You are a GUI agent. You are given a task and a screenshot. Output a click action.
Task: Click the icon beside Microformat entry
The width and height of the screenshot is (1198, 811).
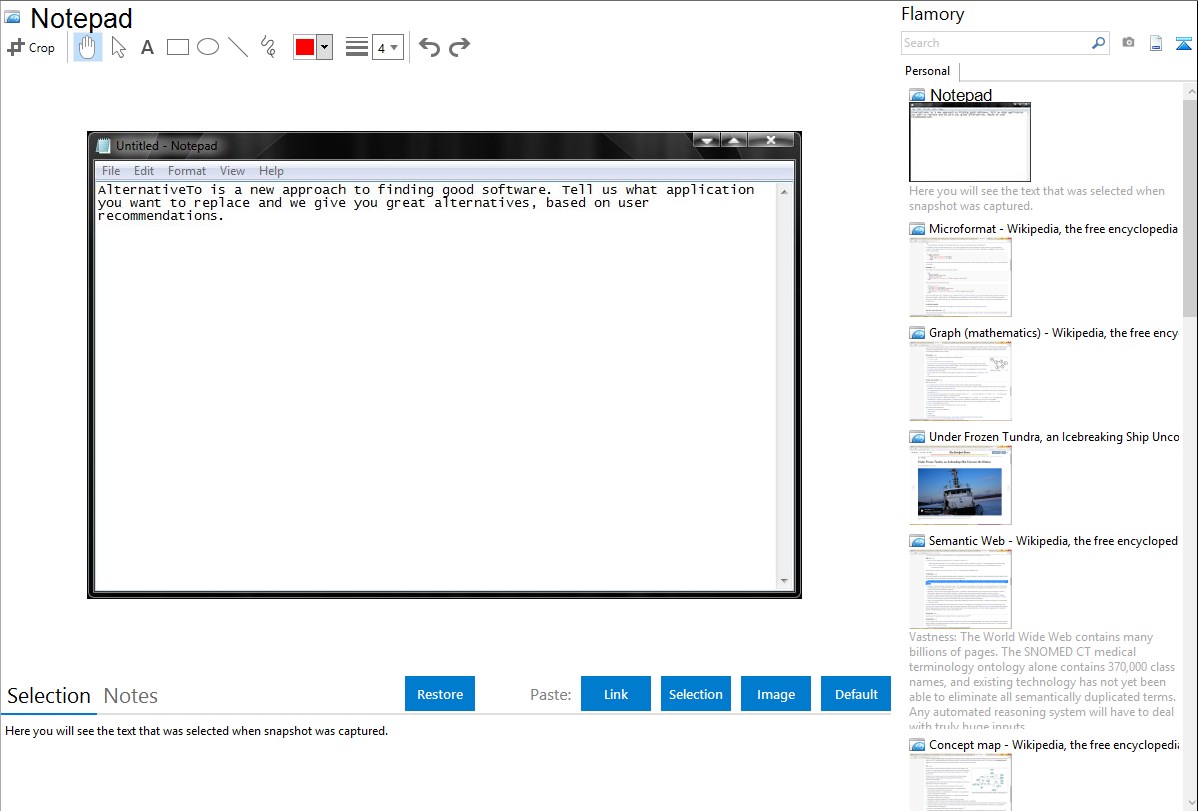(918, 229)
